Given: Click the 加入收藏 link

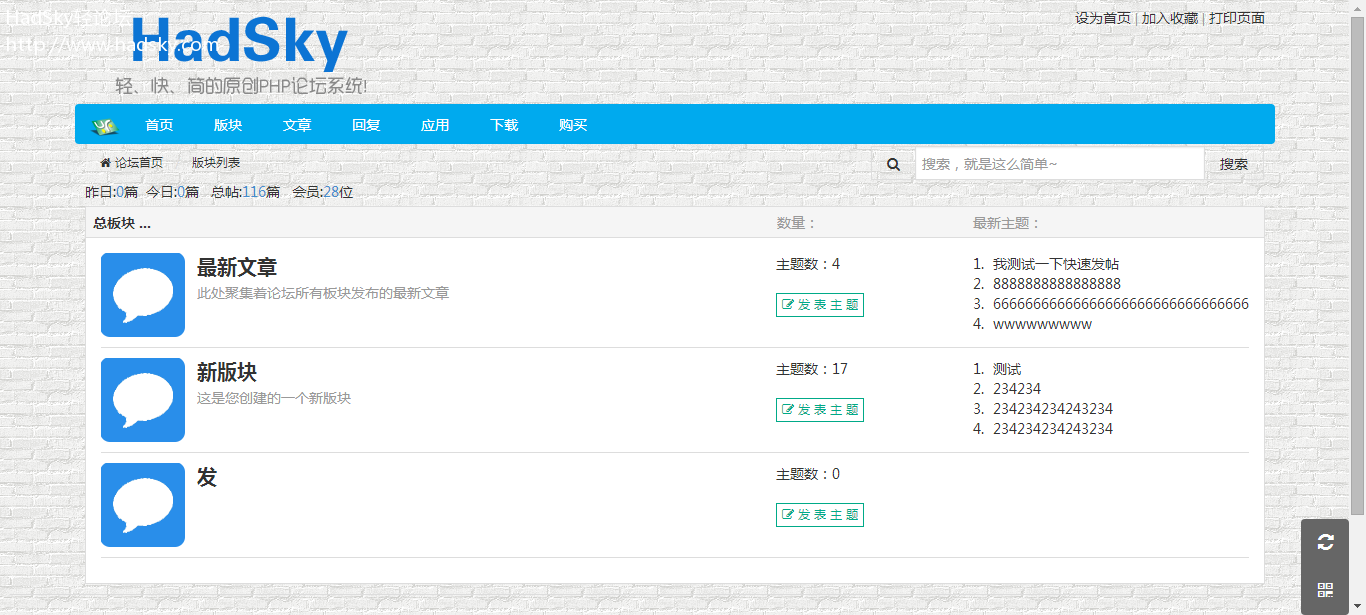Looking at the screenshot, I should (x=1170, y=18).
